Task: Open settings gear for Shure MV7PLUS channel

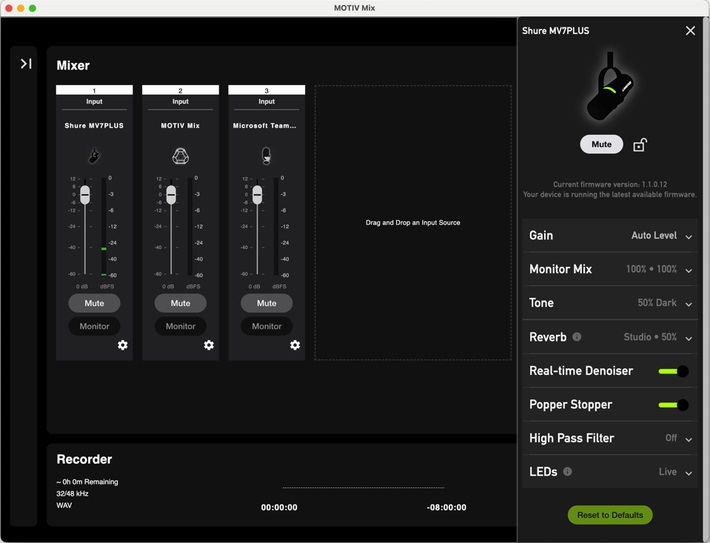Action: [122, 345]
